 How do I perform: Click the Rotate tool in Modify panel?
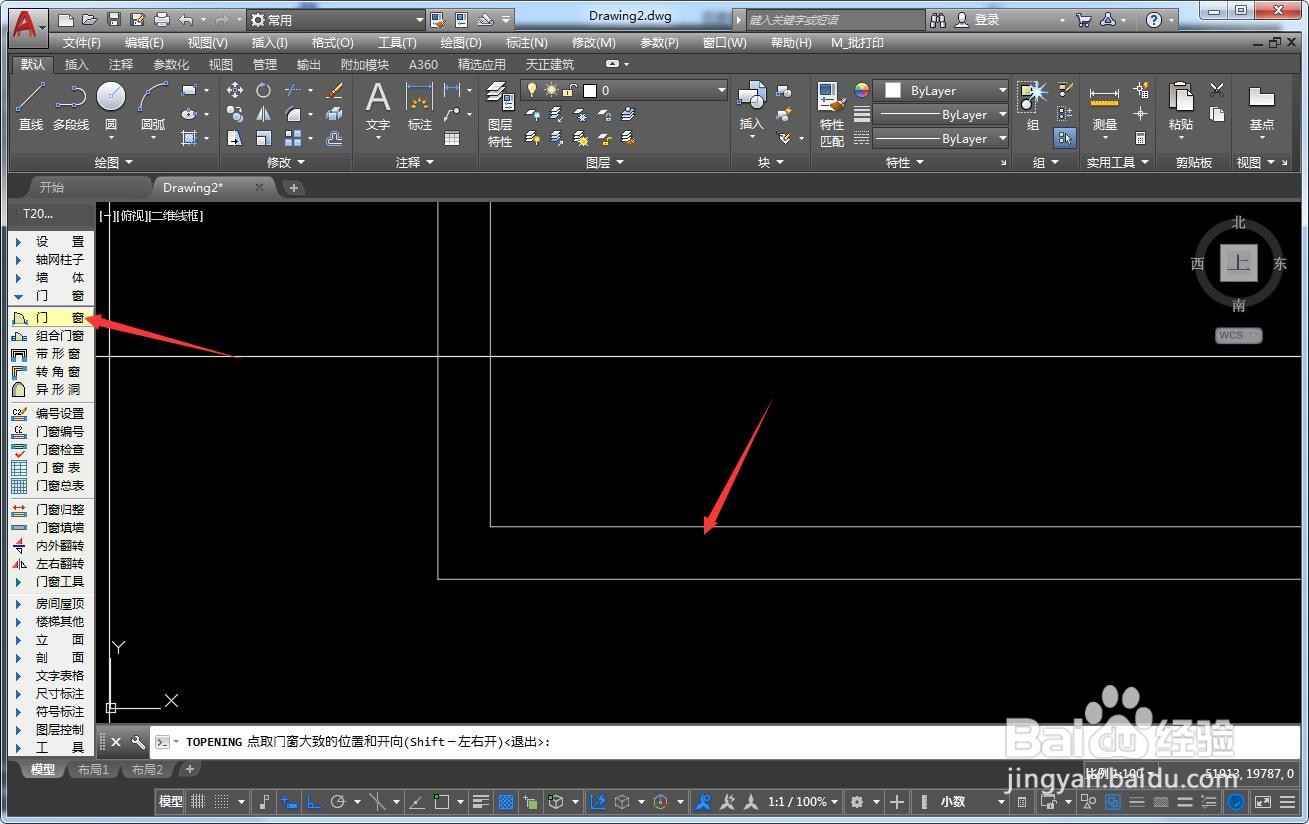point(263,90)
